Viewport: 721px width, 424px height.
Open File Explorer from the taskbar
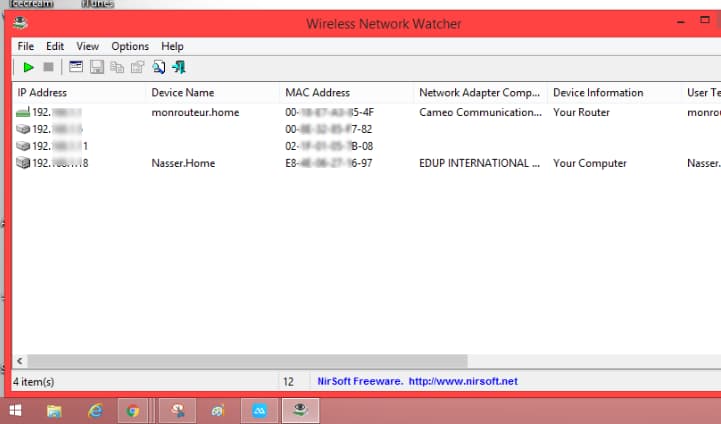click(x=54, y=411)
